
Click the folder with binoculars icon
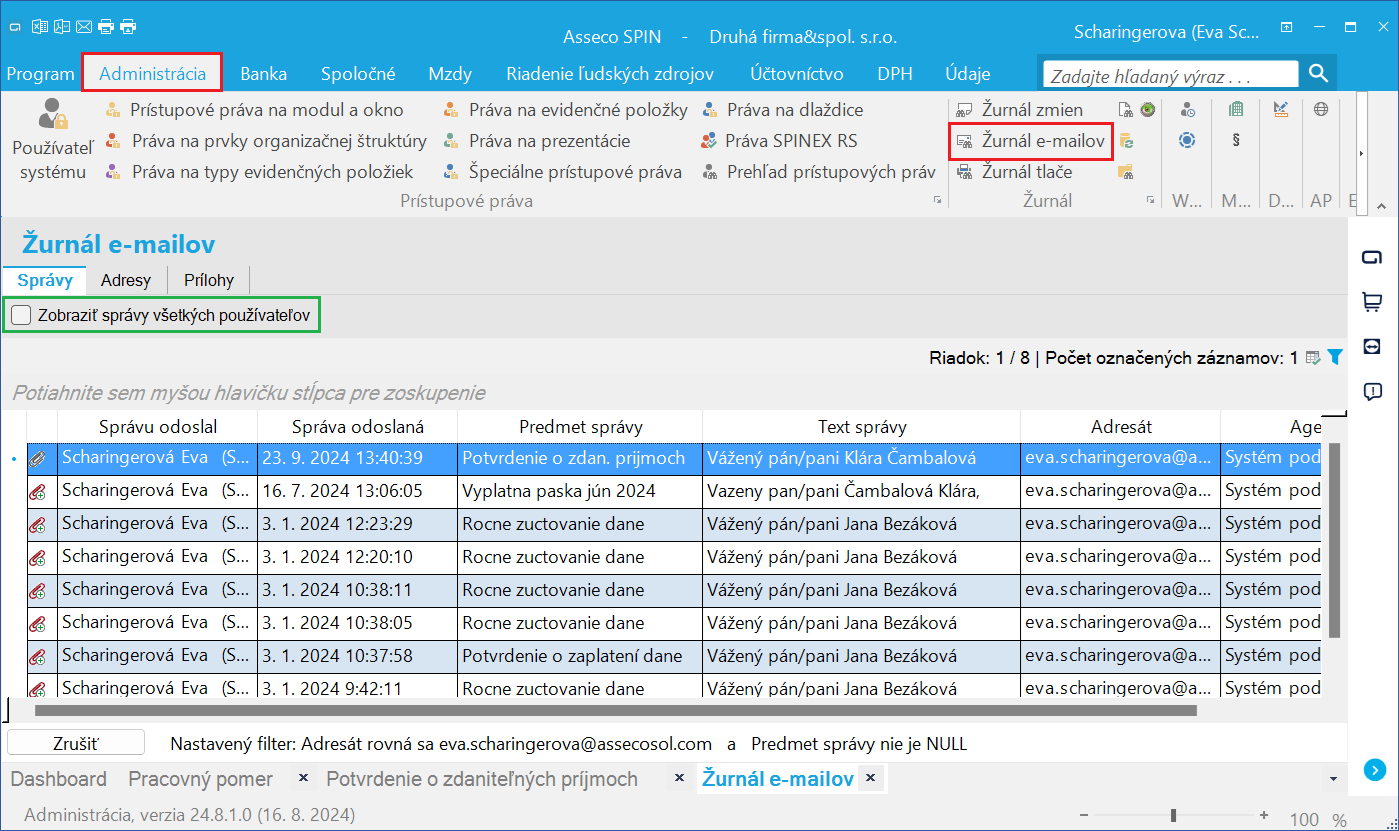[1125, 172]
